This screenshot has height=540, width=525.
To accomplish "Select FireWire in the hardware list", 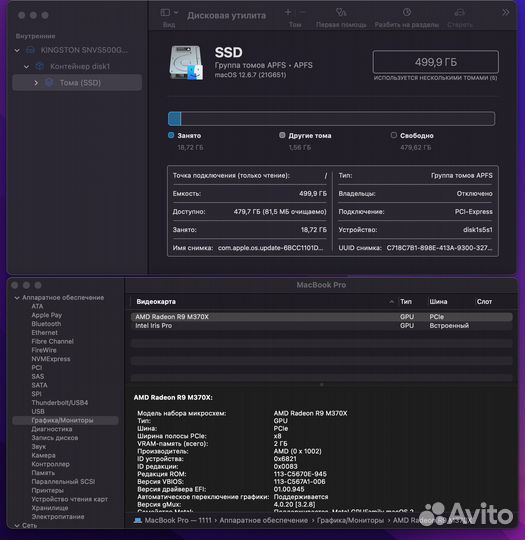I will click(44, 350).
